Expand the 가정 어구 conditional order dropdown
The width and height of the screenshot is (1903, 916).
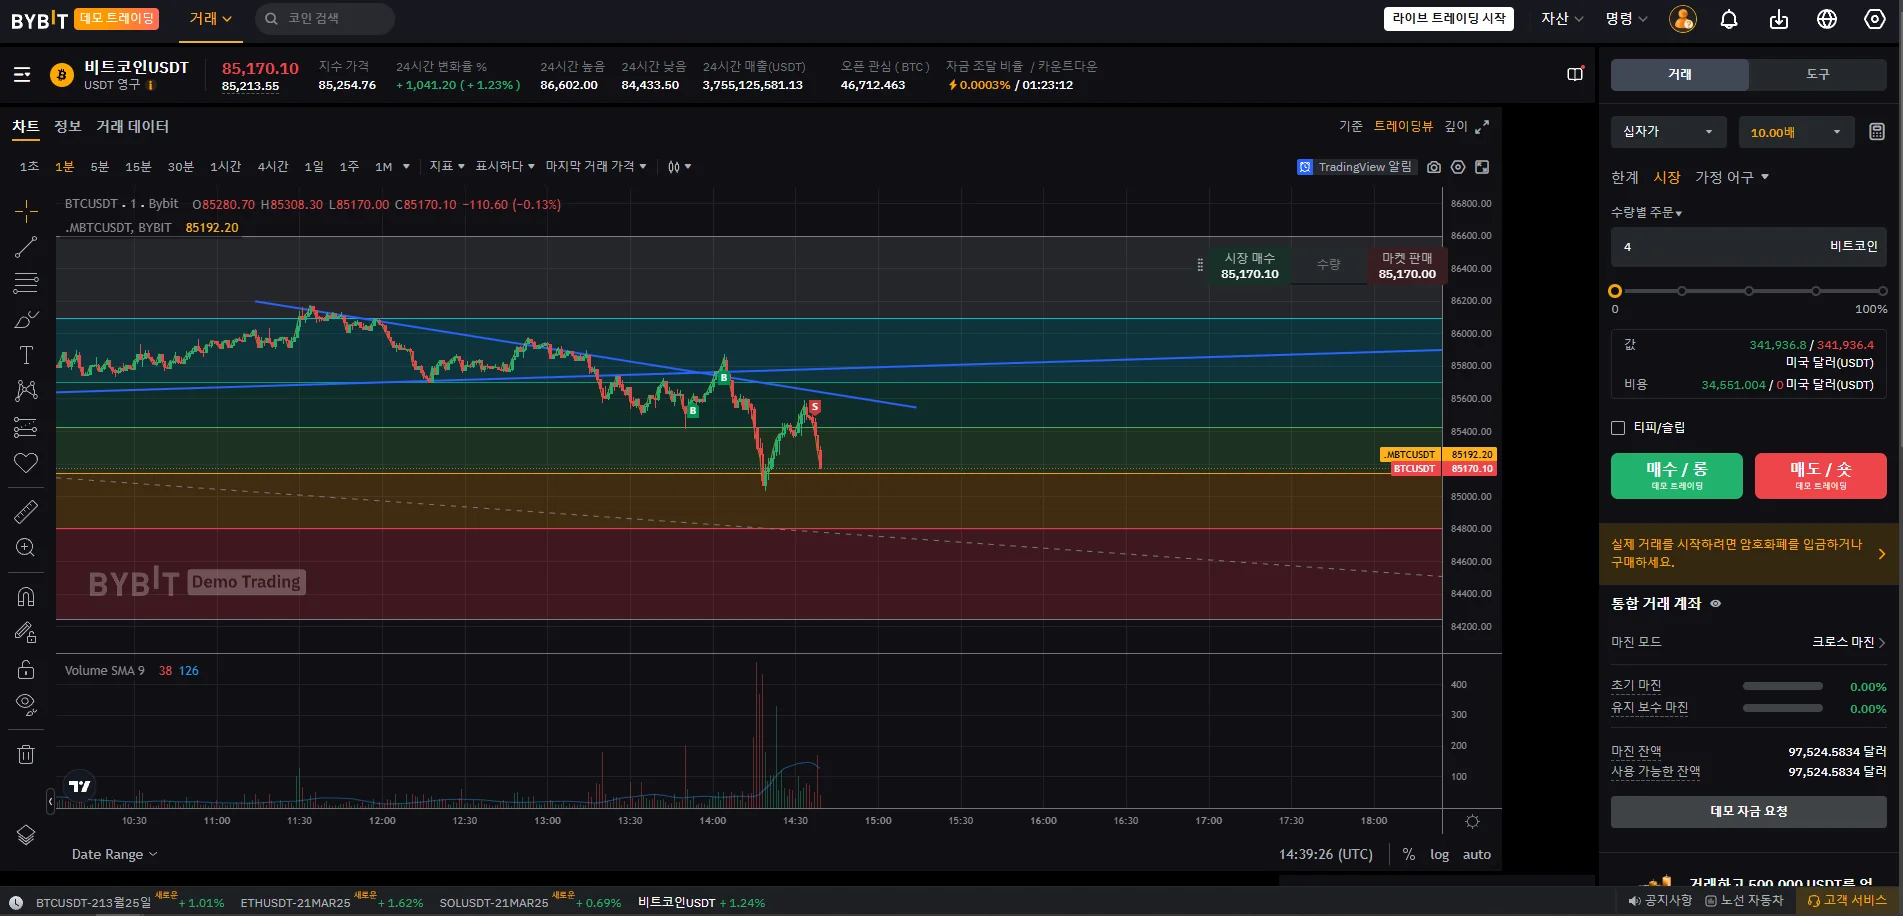[x=1732, y=177]
